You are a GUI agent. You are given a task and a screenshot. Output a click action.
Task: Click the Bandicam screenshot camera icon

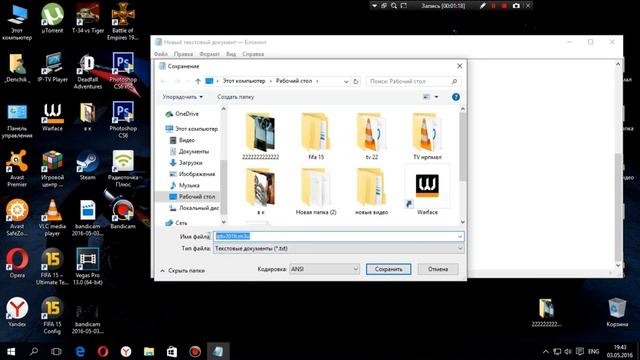(x=516, y=6)
